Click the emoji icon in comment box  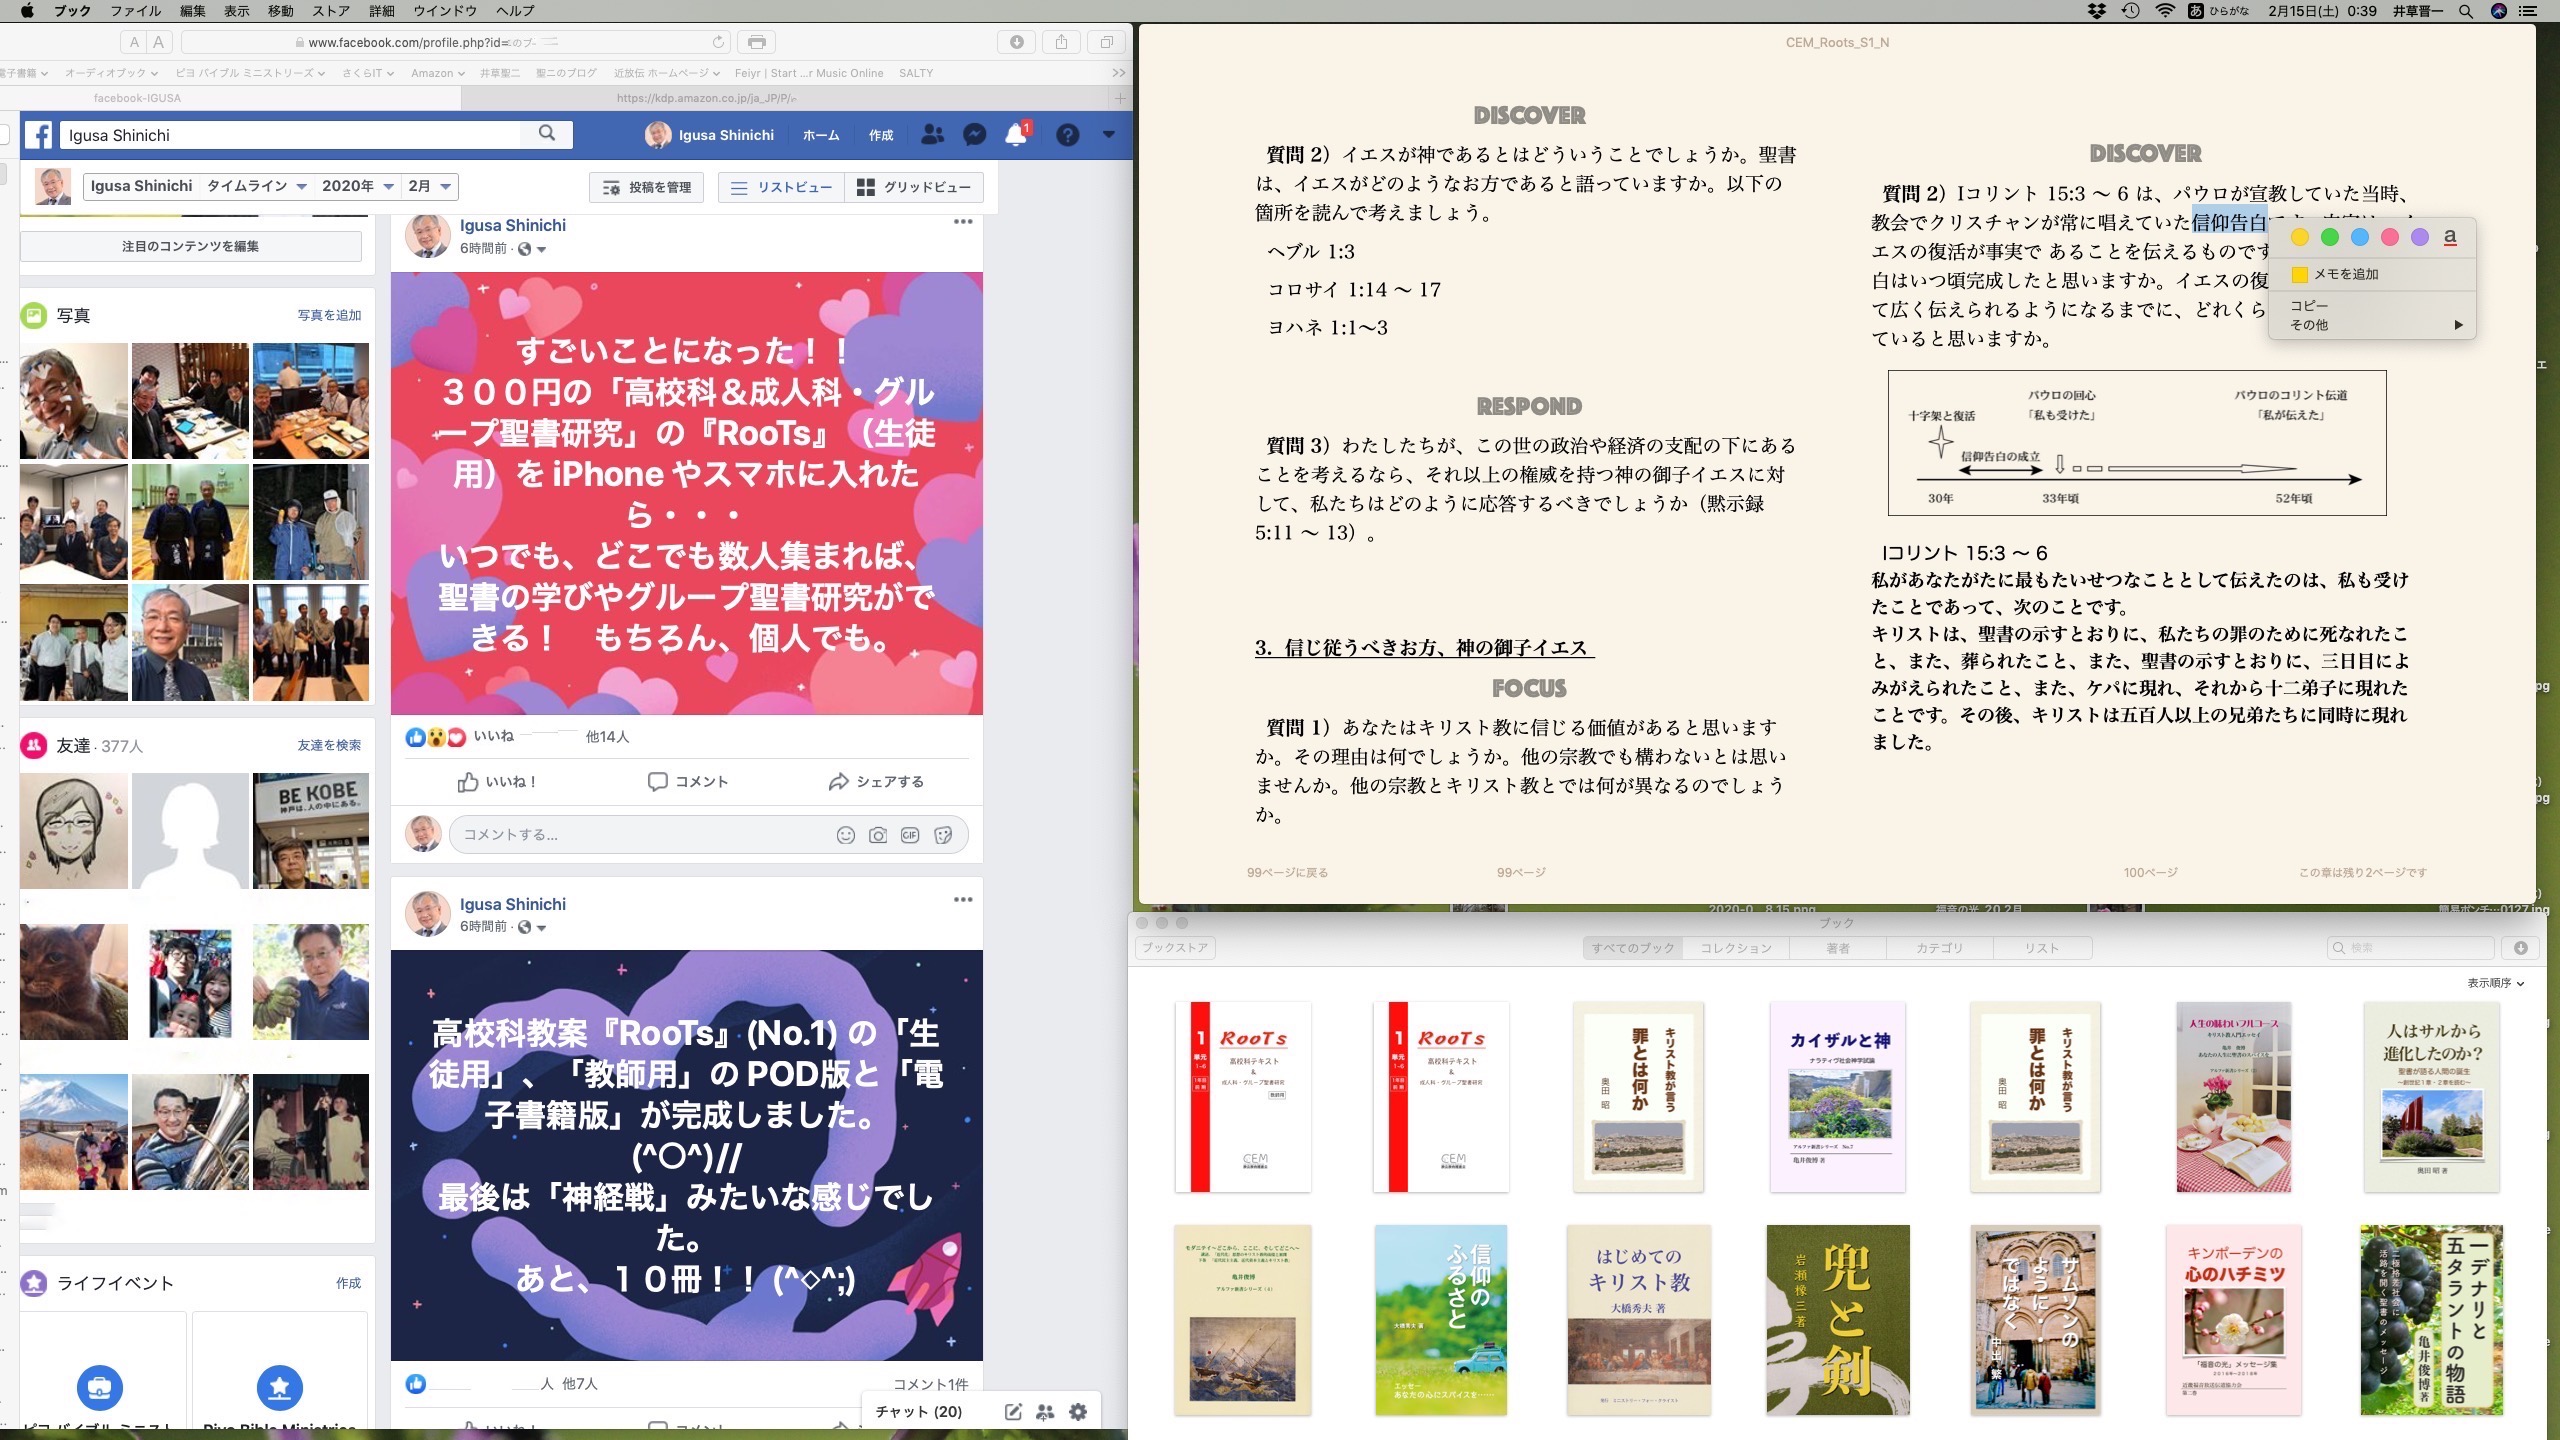pos(845,835)
